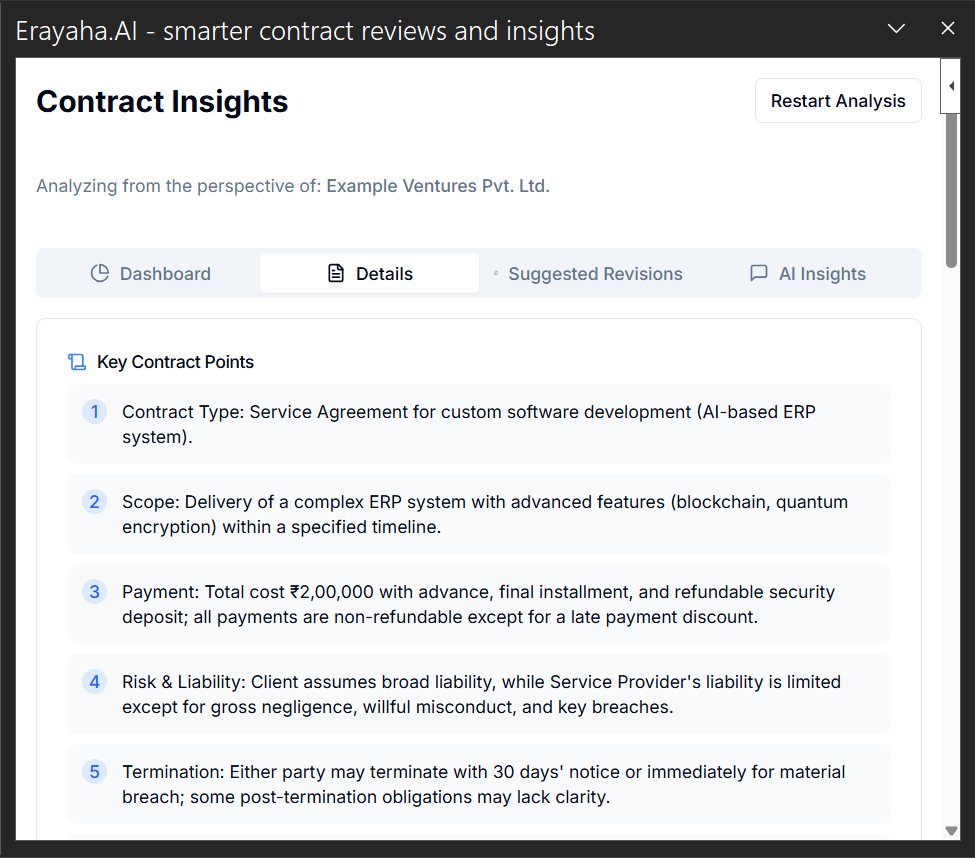Click the 'Erayaha.AI - smarter contract reviews' title
This screenshot has height=858, width=975.
coord(305,30)
